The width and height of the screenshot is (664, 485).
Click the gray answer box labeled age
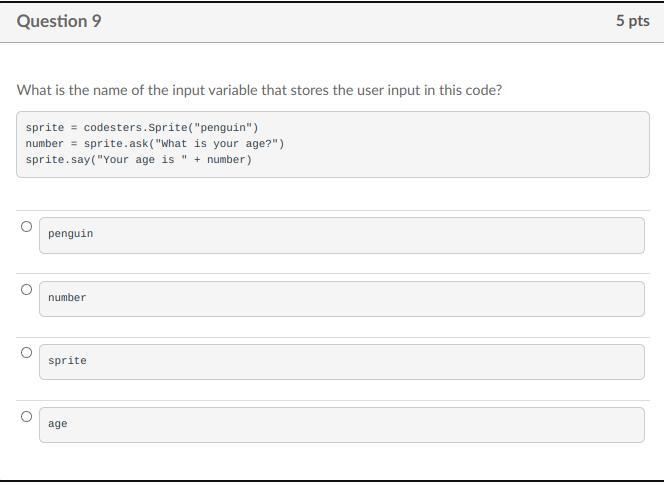342,424
